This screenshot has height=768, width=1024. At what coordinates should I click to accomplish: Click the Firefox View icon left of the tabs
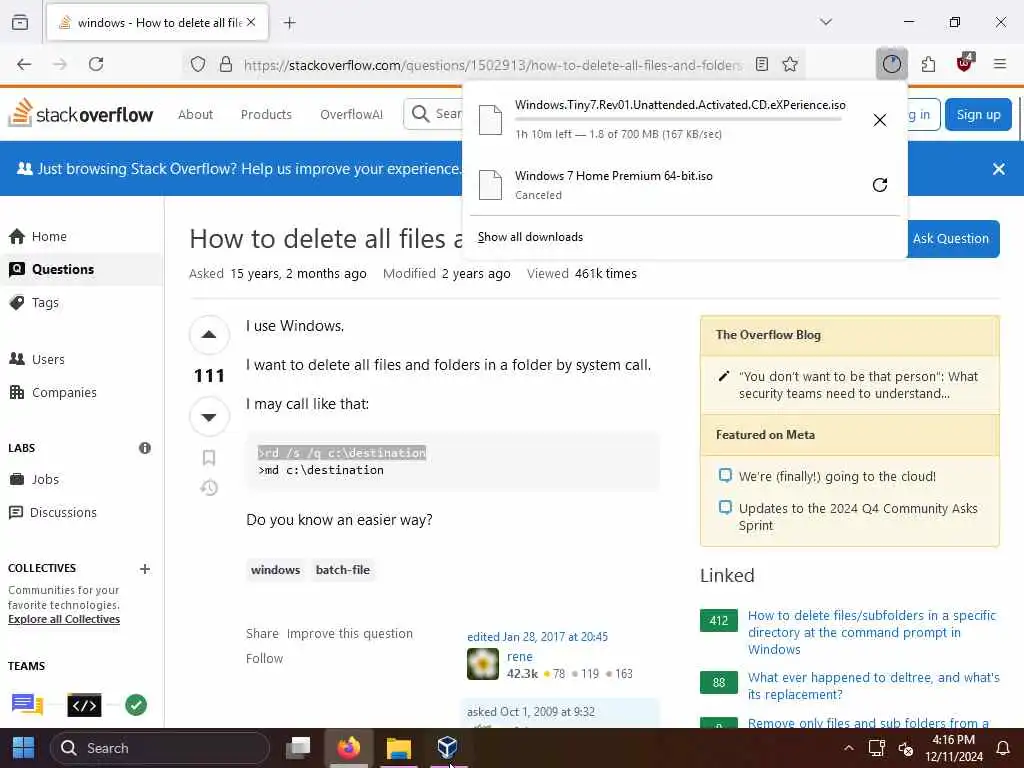pyautogui.click(x=20, y=22)
